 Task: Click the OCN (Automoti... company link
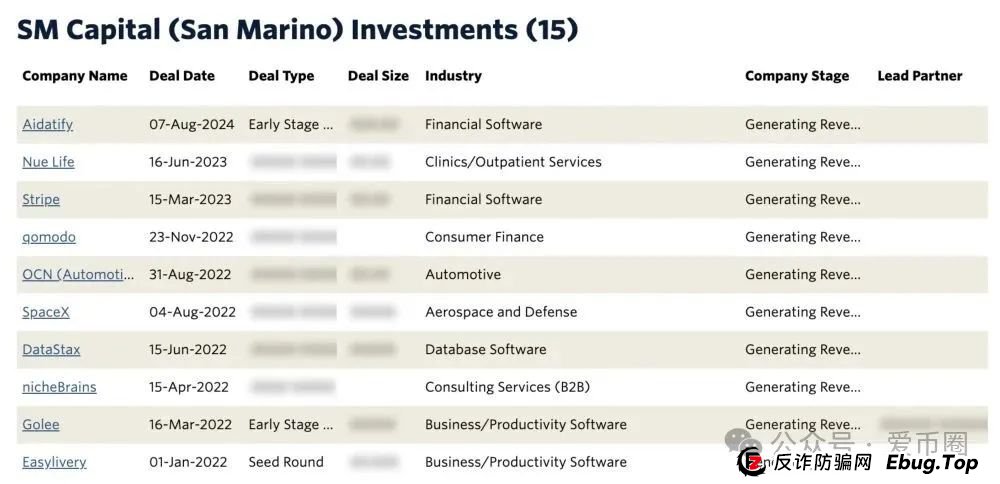[x=78, y=275]
